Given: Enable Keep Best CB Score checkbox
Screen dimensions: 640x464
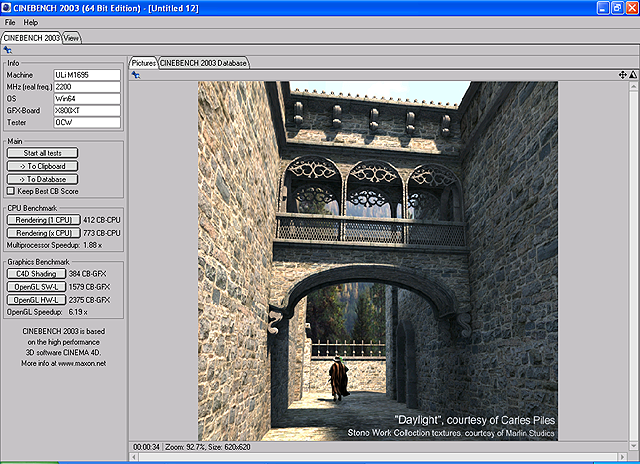Looking at the screenshot, I should (11, 191).
